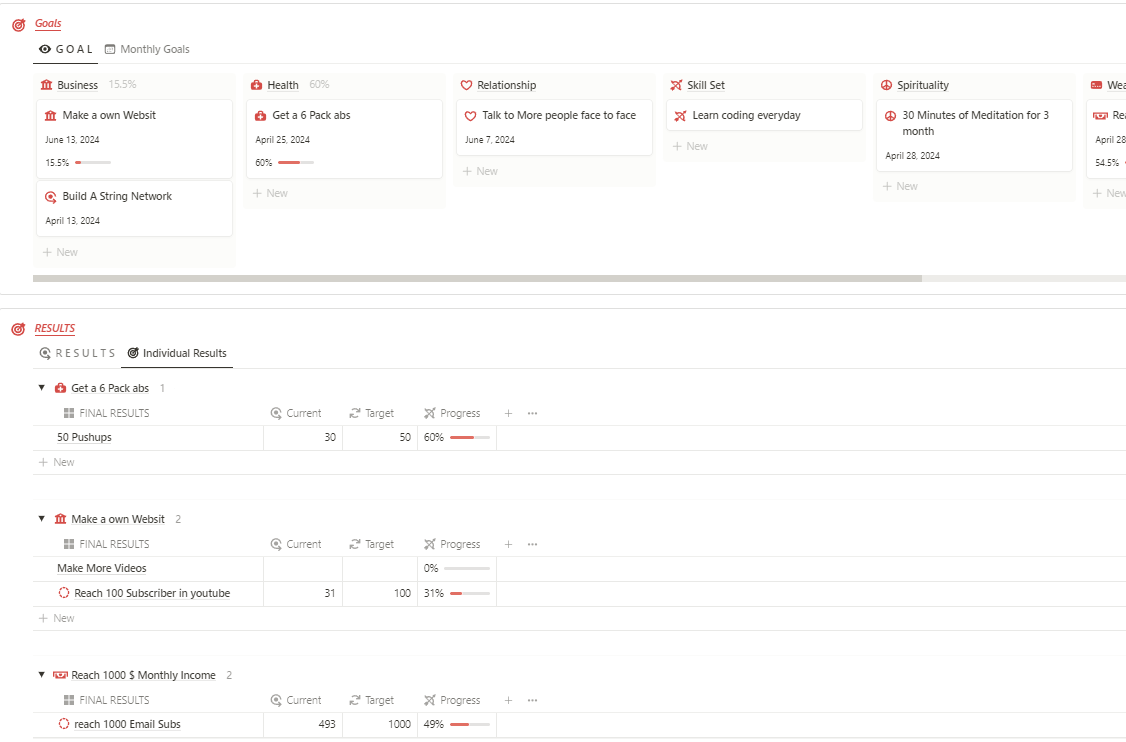Collapse the Make a own Websit results group
This screenshot has height=742, width=1126.
click(x=41, y=518)
